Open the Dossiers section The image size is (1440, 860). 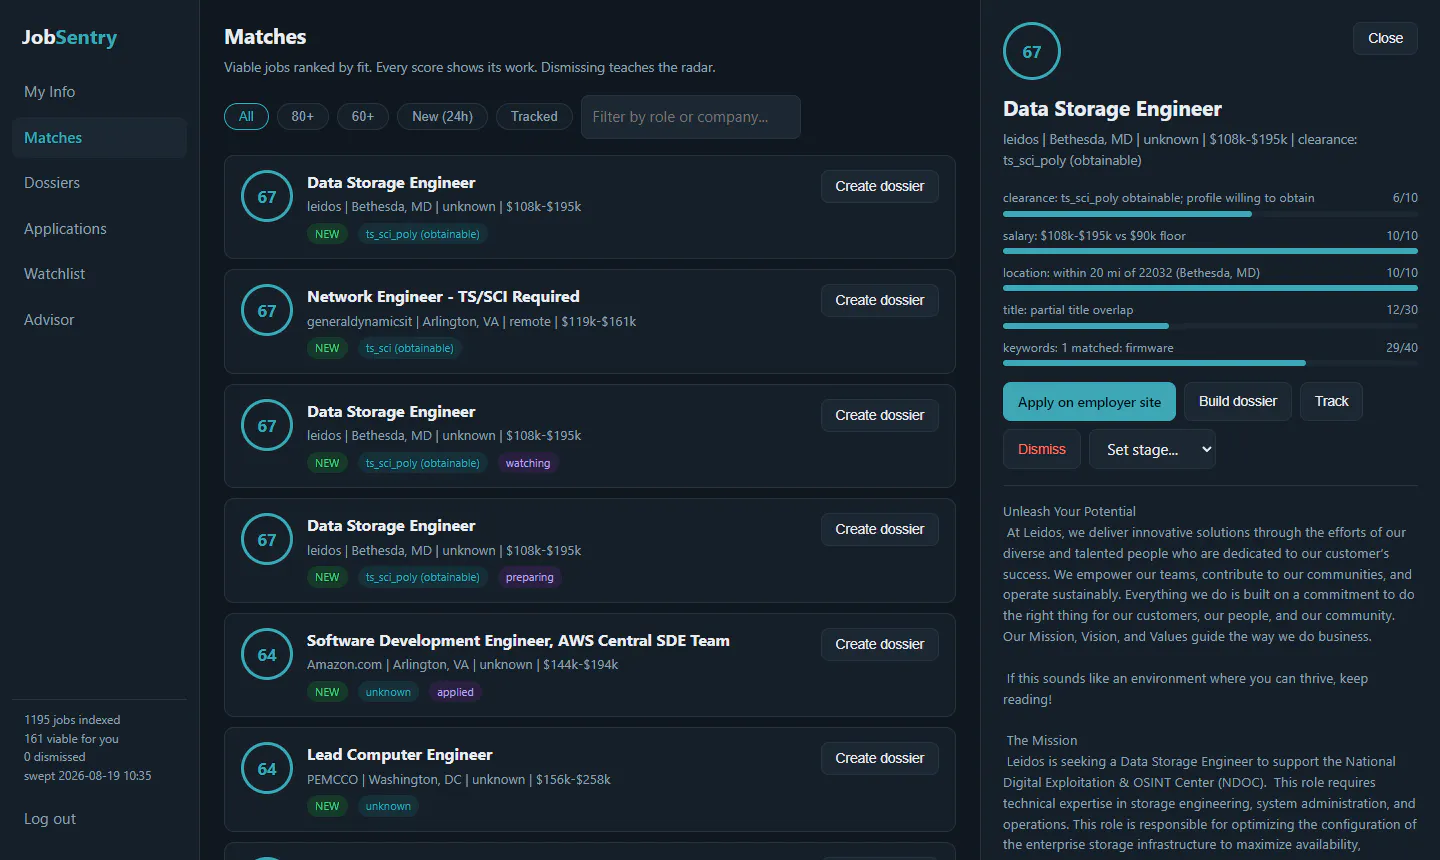click(x=99, y=183)
